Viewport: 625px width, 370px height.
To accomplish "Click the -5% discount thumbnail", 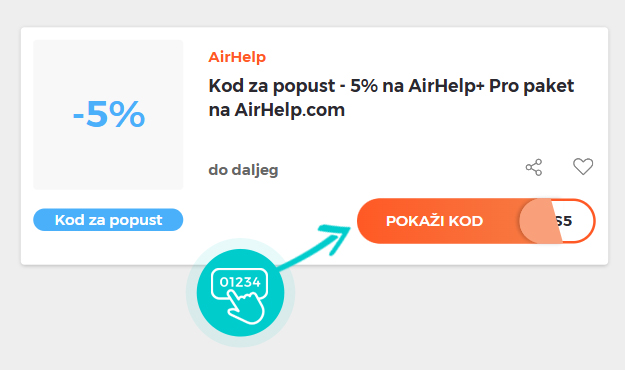I will click(x=108, y=114).
